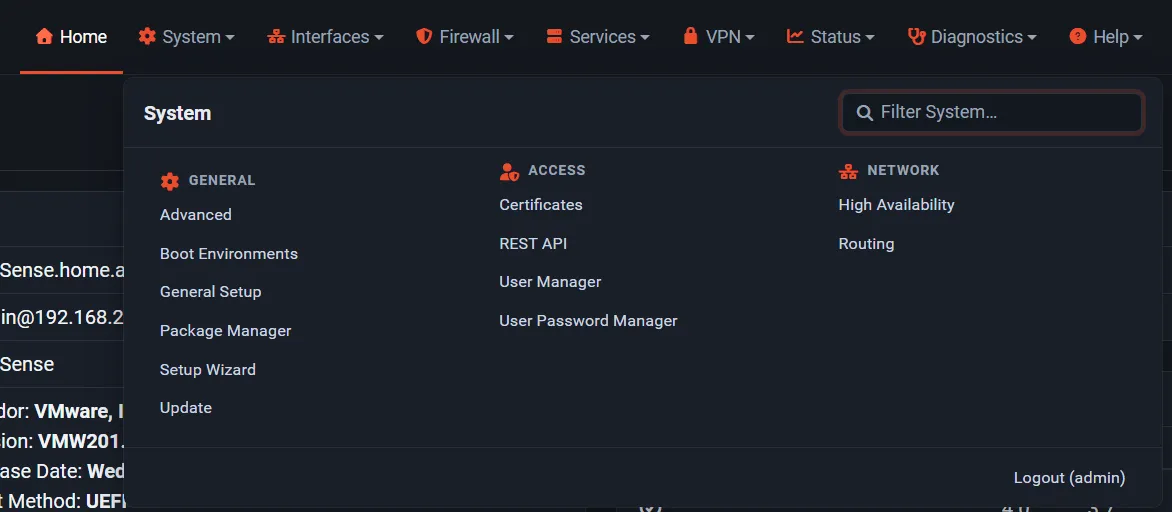Expand the Diagnostics dropdown caret

[1031, 37]
